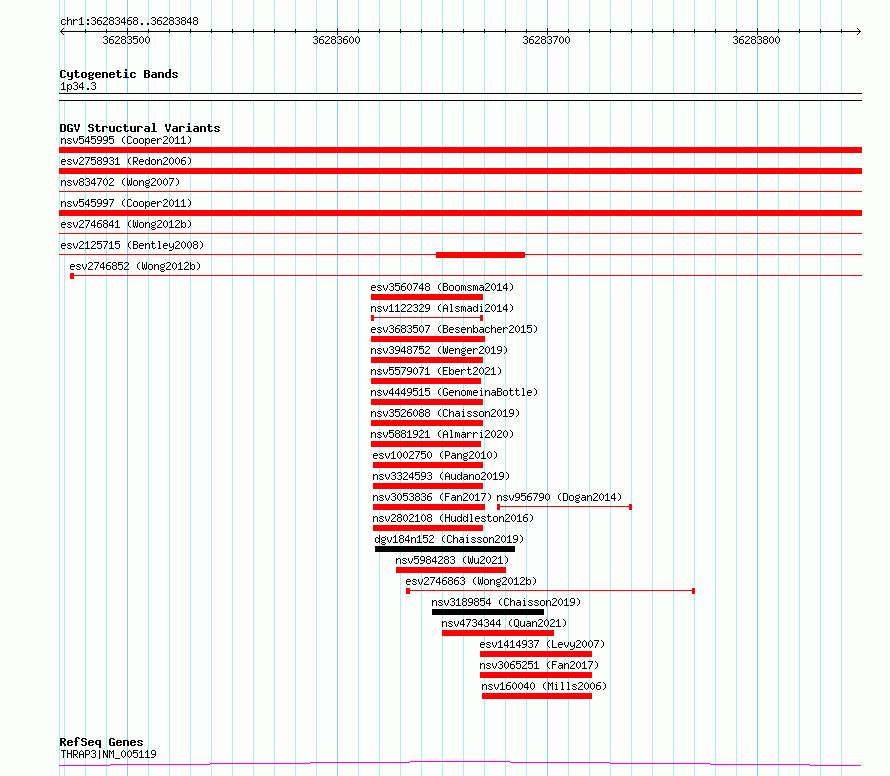
Task: Click the red bar under nsv5984283 (Wu2021)
Action: [x=451, y=570]
